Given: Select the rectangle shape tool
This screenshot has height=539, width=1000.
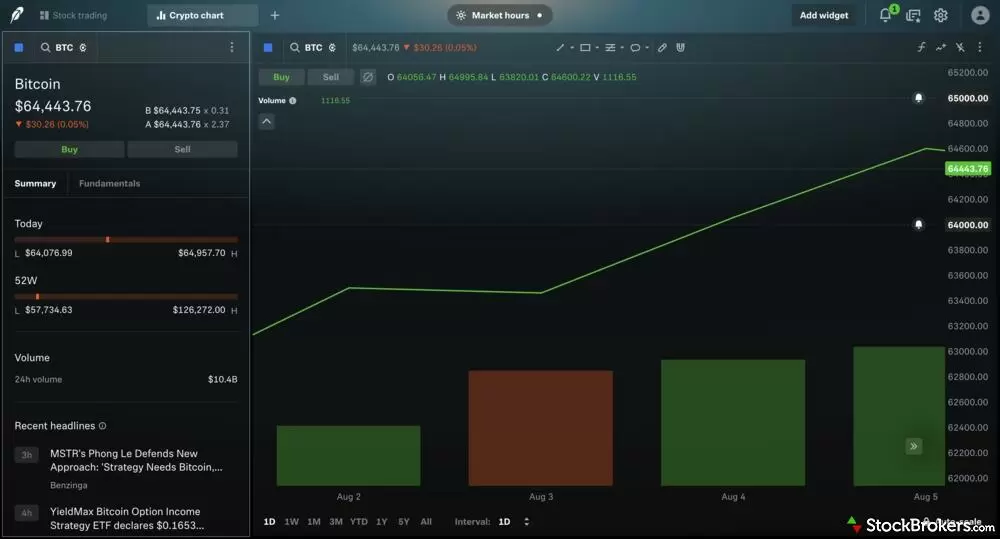Looking at the screenshot, I should (585, 48).
